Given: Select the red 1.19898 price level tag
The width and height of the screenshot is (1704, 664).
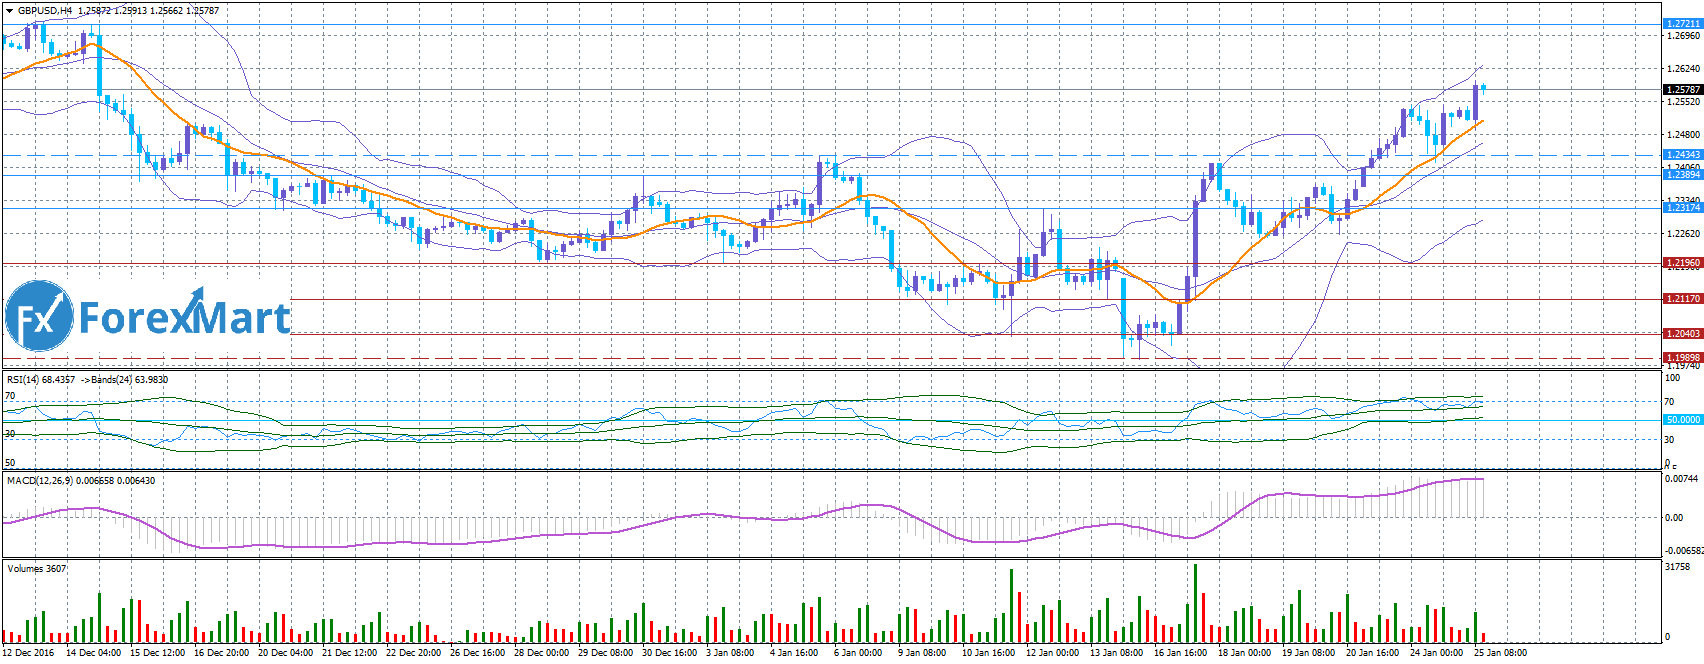Looking at the screenshot, I should pyautogui.click(x=1682, y=357).
